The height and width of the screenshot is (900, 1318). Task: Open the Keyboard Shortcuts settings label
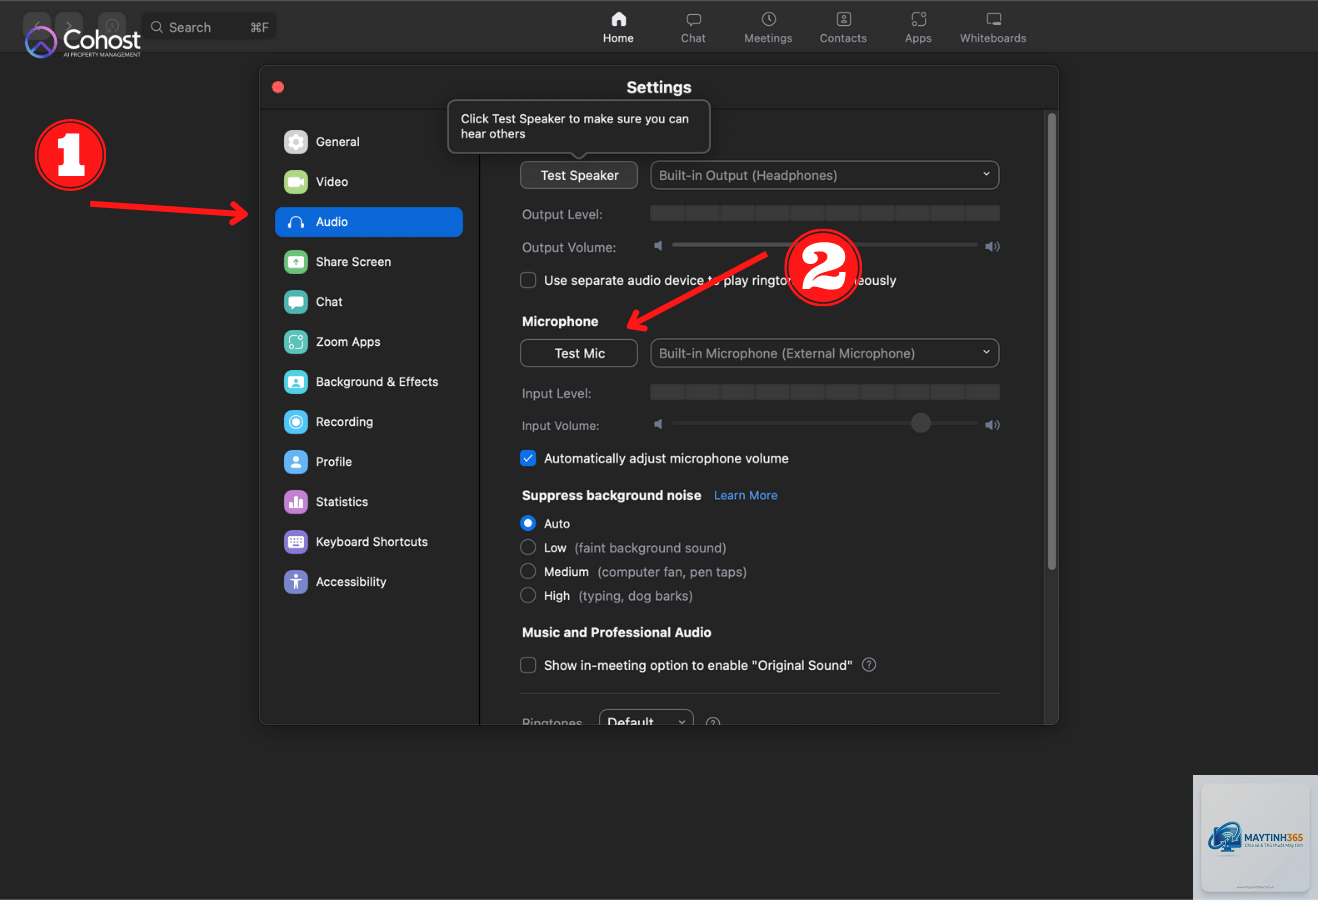(372, 542)
